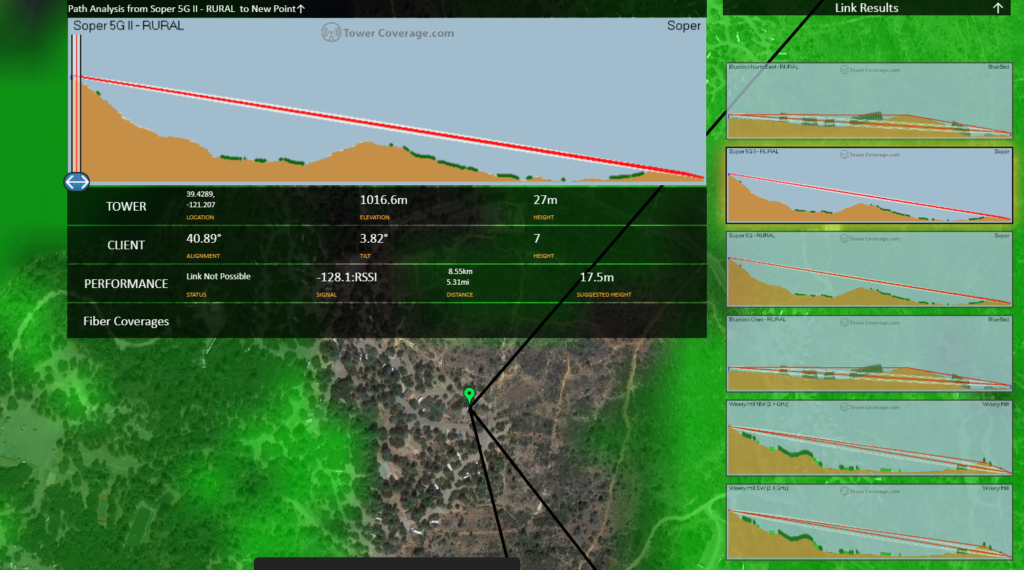Open the Winery Hill SW (2.4 GHz) link thumbnail
Viewport: 1024px width, 570px height.
coord(869,522)
